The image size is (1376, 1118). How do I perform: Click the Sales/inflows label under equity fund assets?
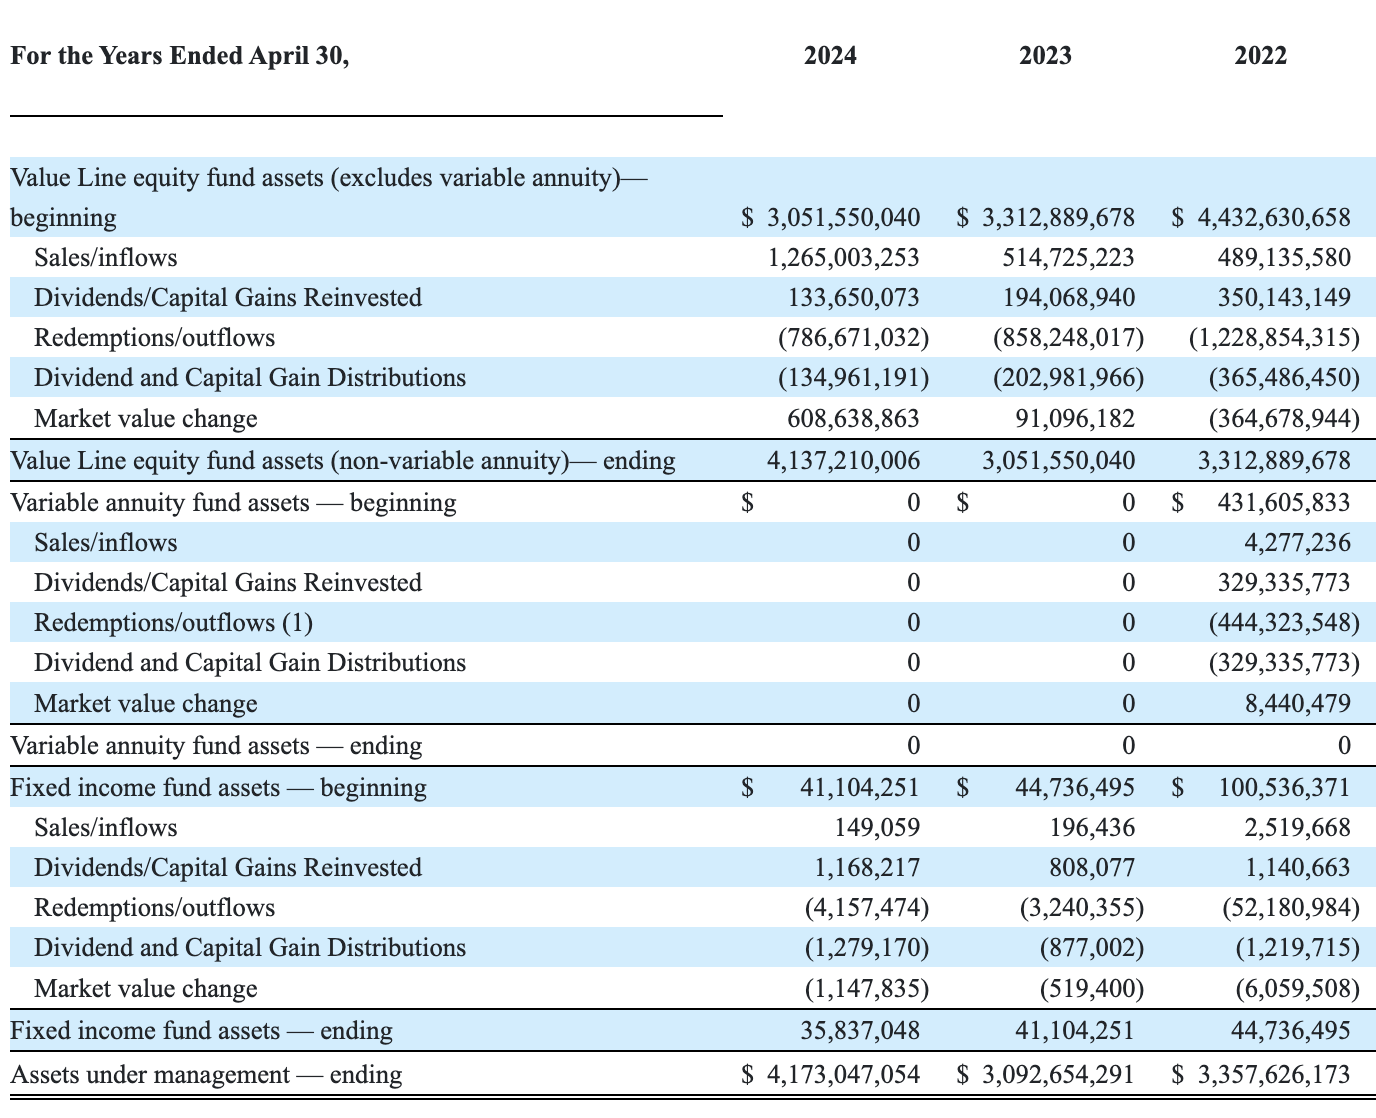point(105,257)
